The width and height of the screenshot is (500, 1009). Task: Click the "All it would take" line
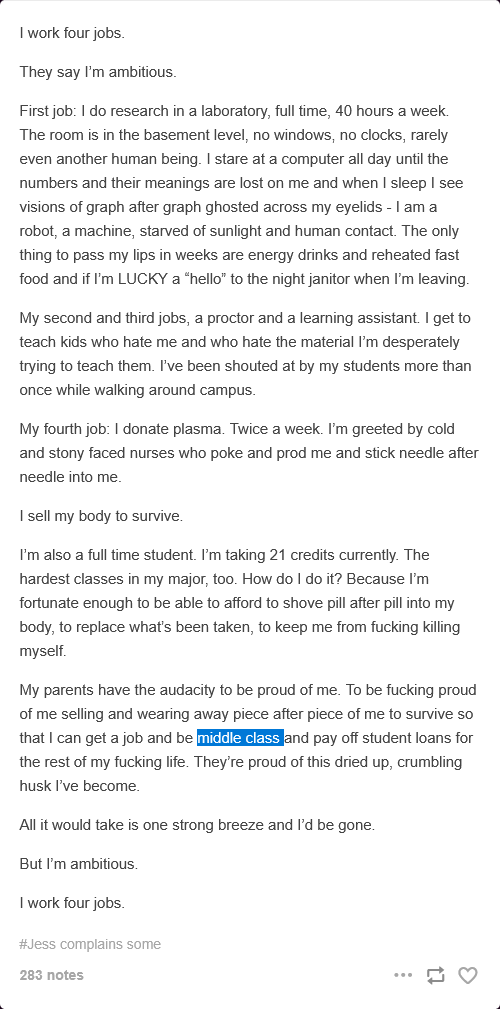pyautogui.click(x=197, y=824)
